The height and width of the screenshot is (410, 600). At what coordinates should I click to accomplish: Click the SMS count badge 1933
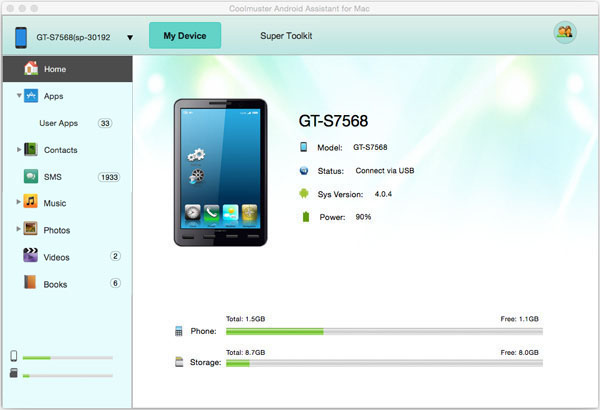[108, 177]
